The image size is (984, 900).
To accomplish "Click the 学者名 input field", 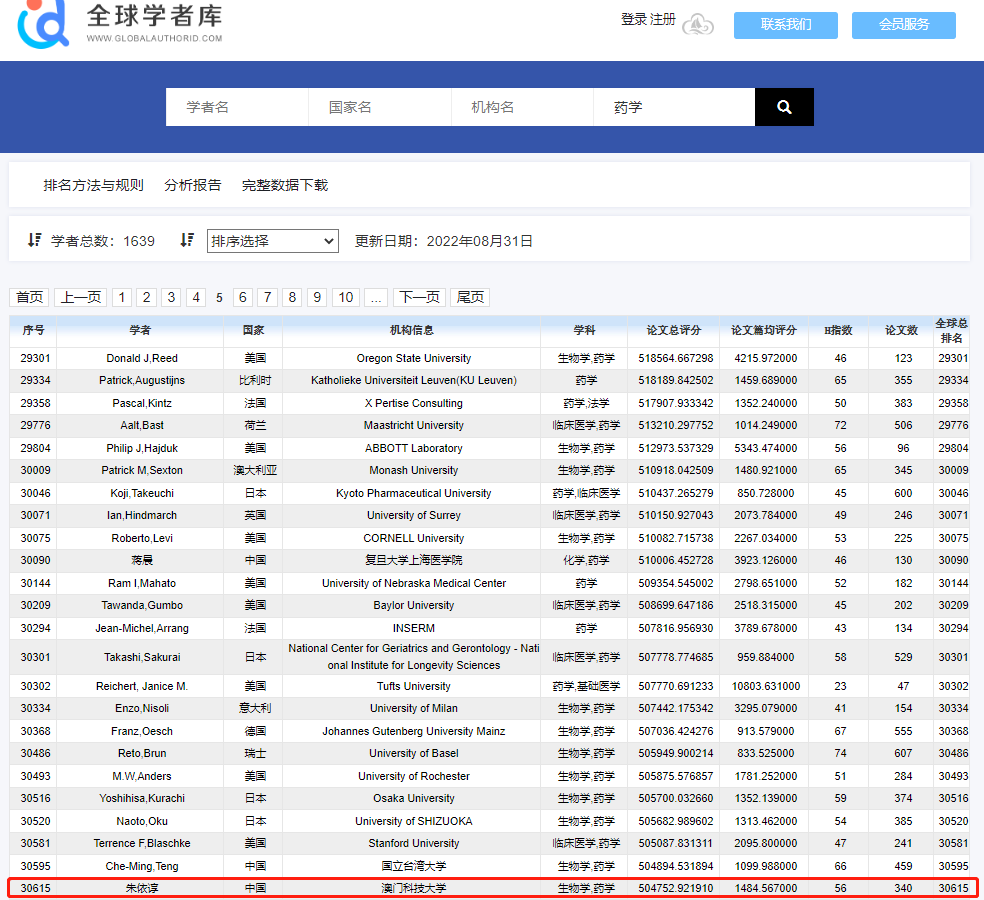I will [x=237, y=107].
